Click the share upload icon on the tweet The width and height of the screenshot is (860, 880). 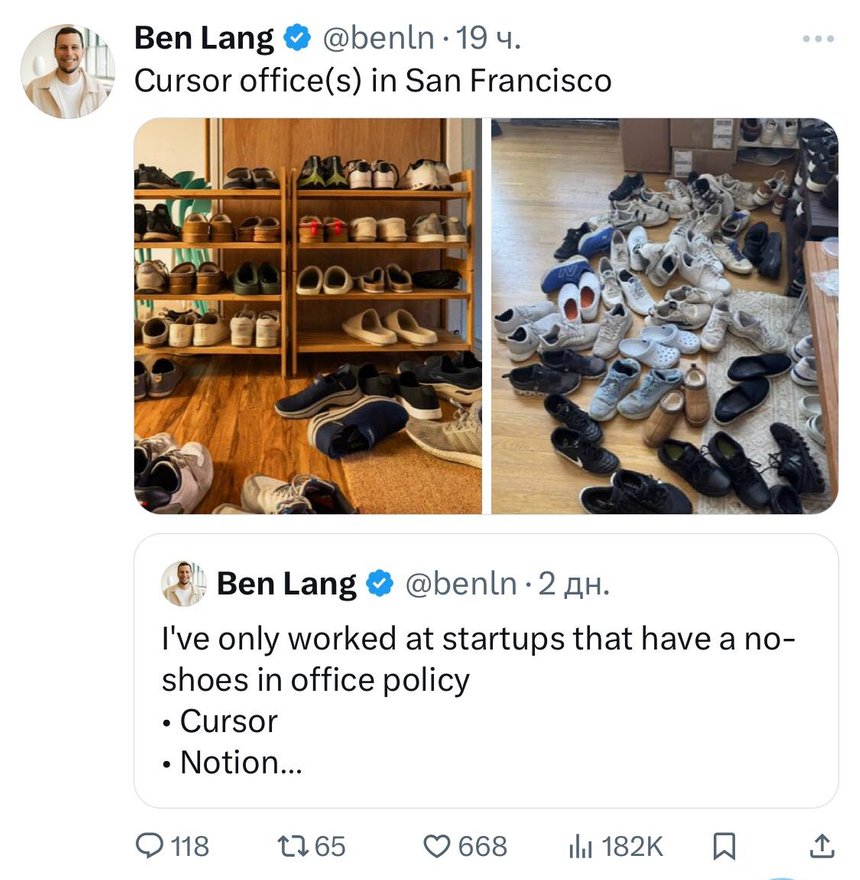(x=820, y=847)
